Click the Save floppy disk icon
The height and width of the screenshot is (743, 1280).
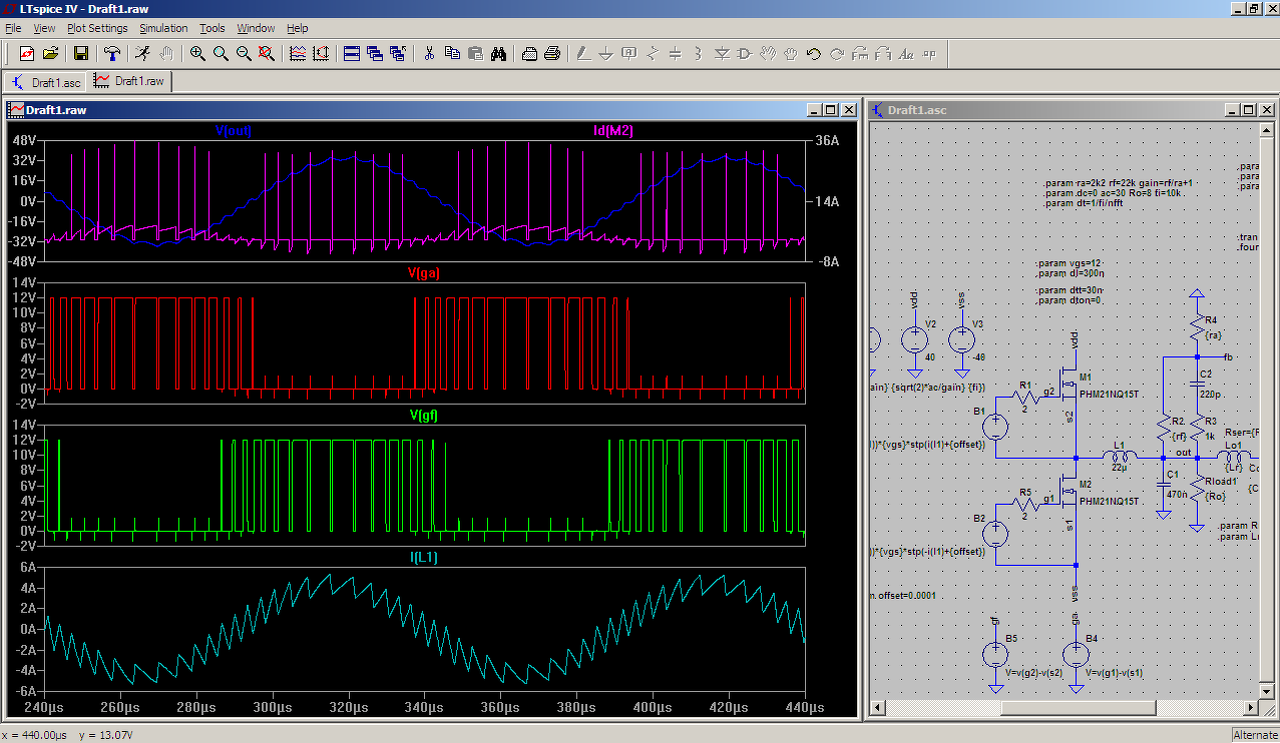click(x=81, y=53)
